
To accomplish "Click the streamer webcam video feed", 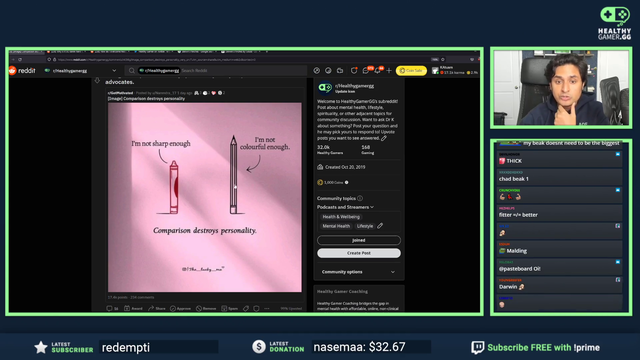I will click(x=561, y=87).
